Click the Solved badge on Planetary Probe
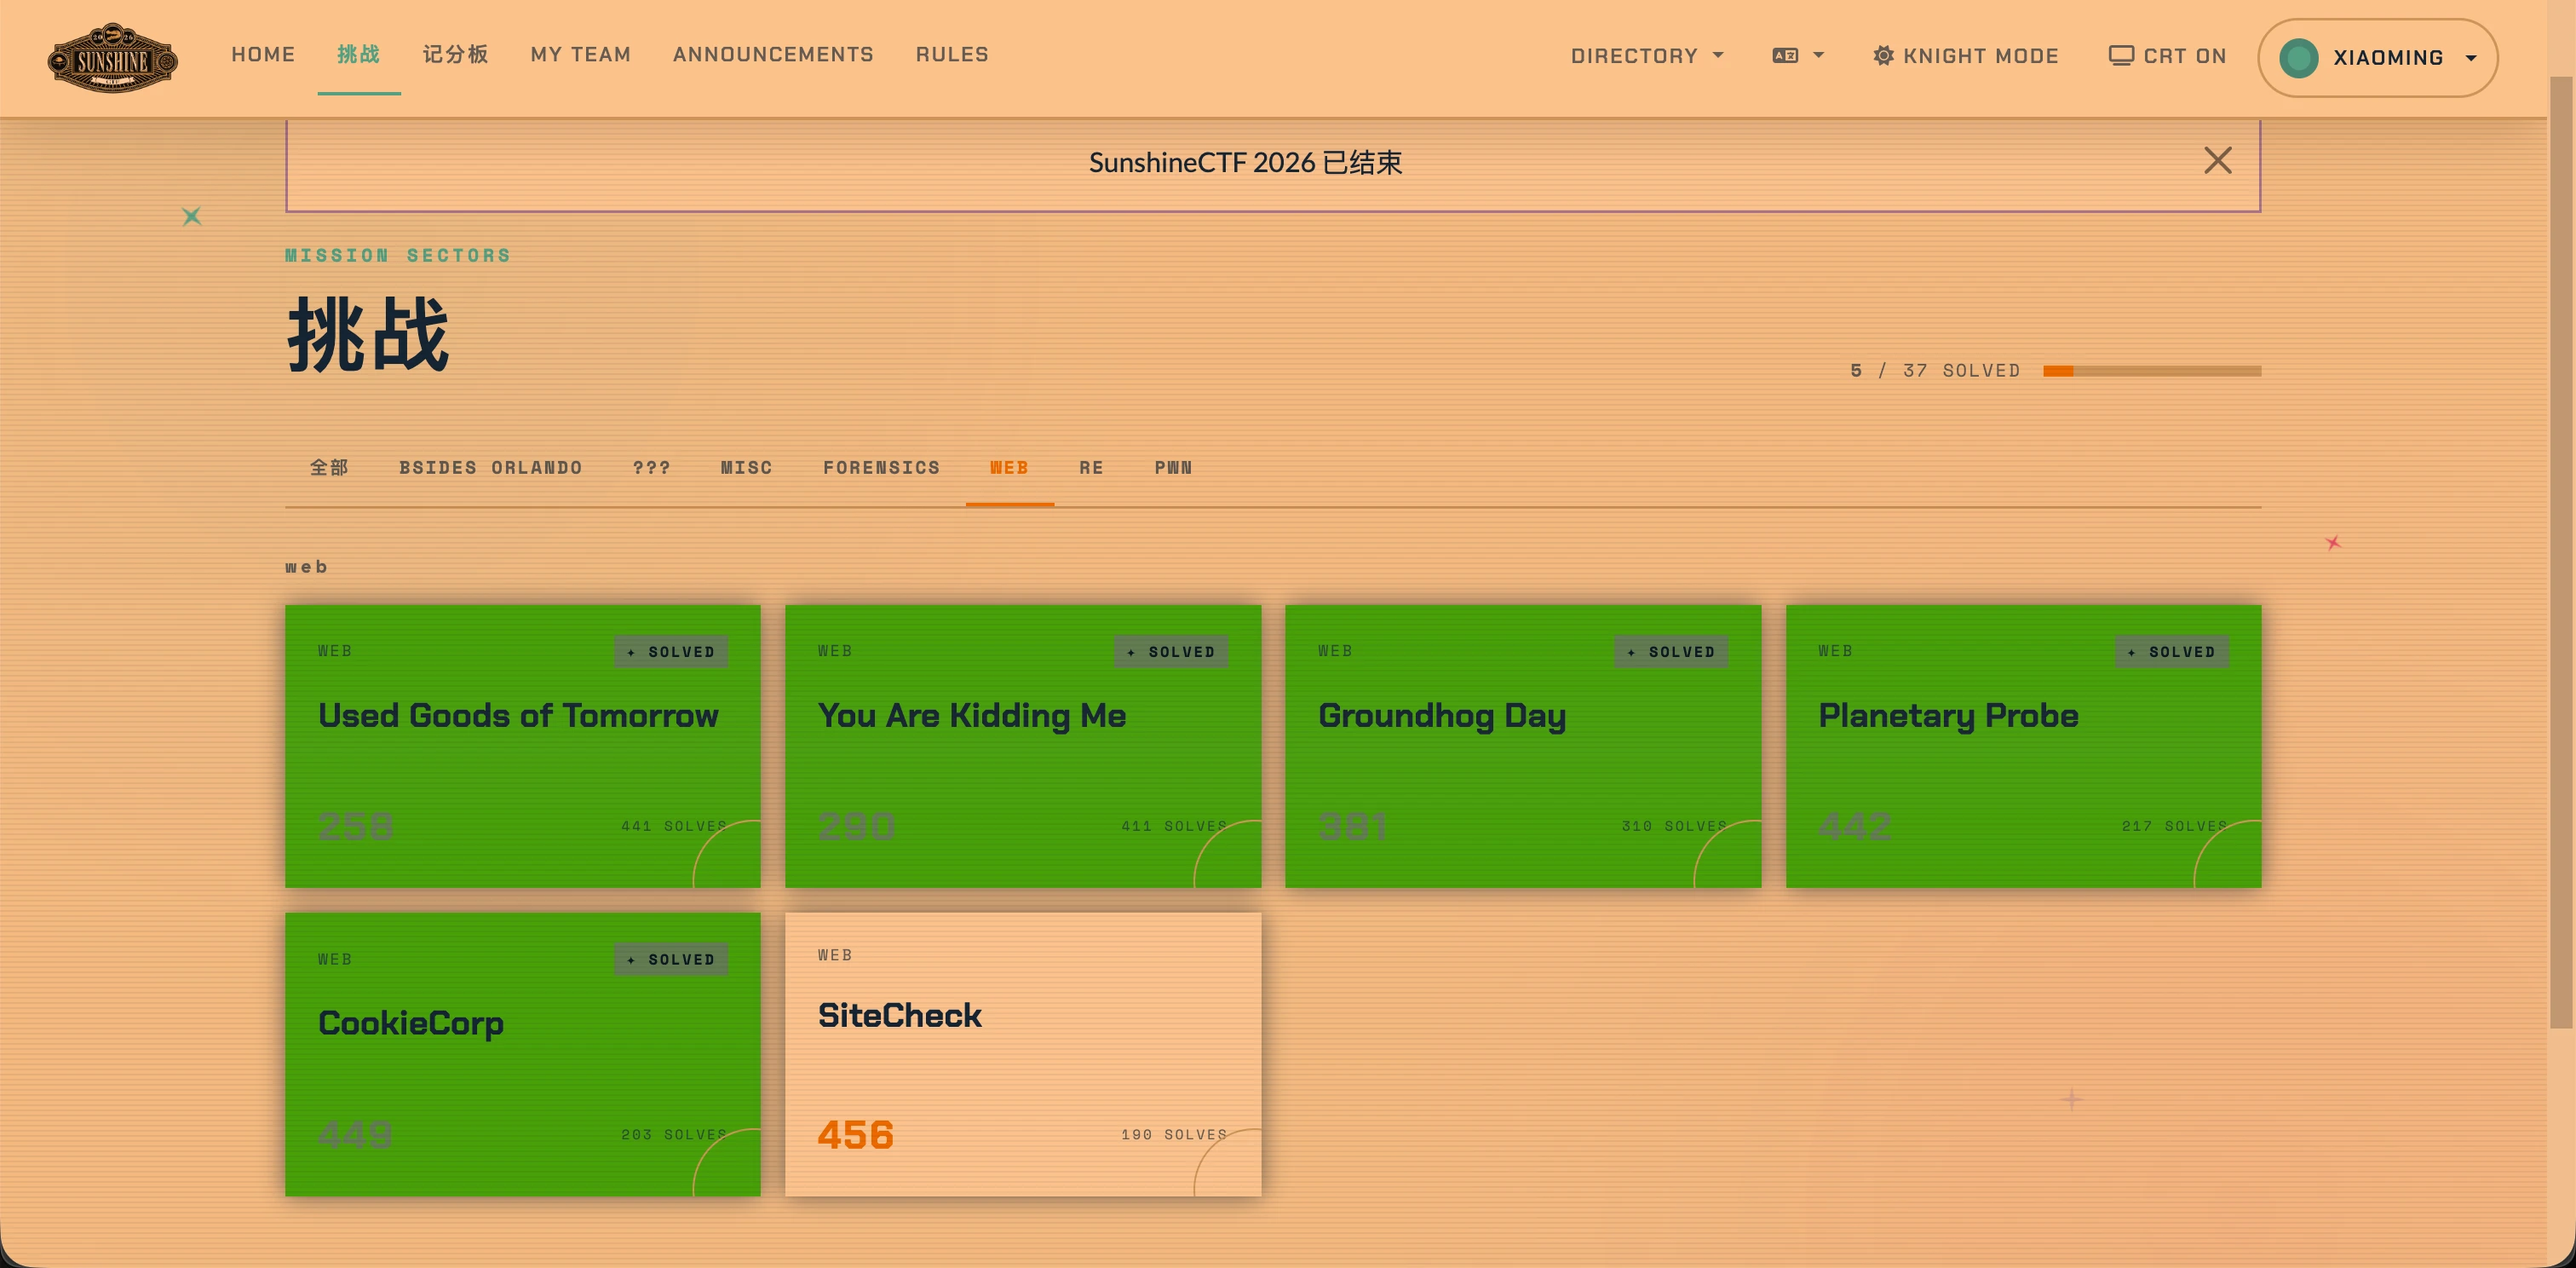 [2172, 652]
